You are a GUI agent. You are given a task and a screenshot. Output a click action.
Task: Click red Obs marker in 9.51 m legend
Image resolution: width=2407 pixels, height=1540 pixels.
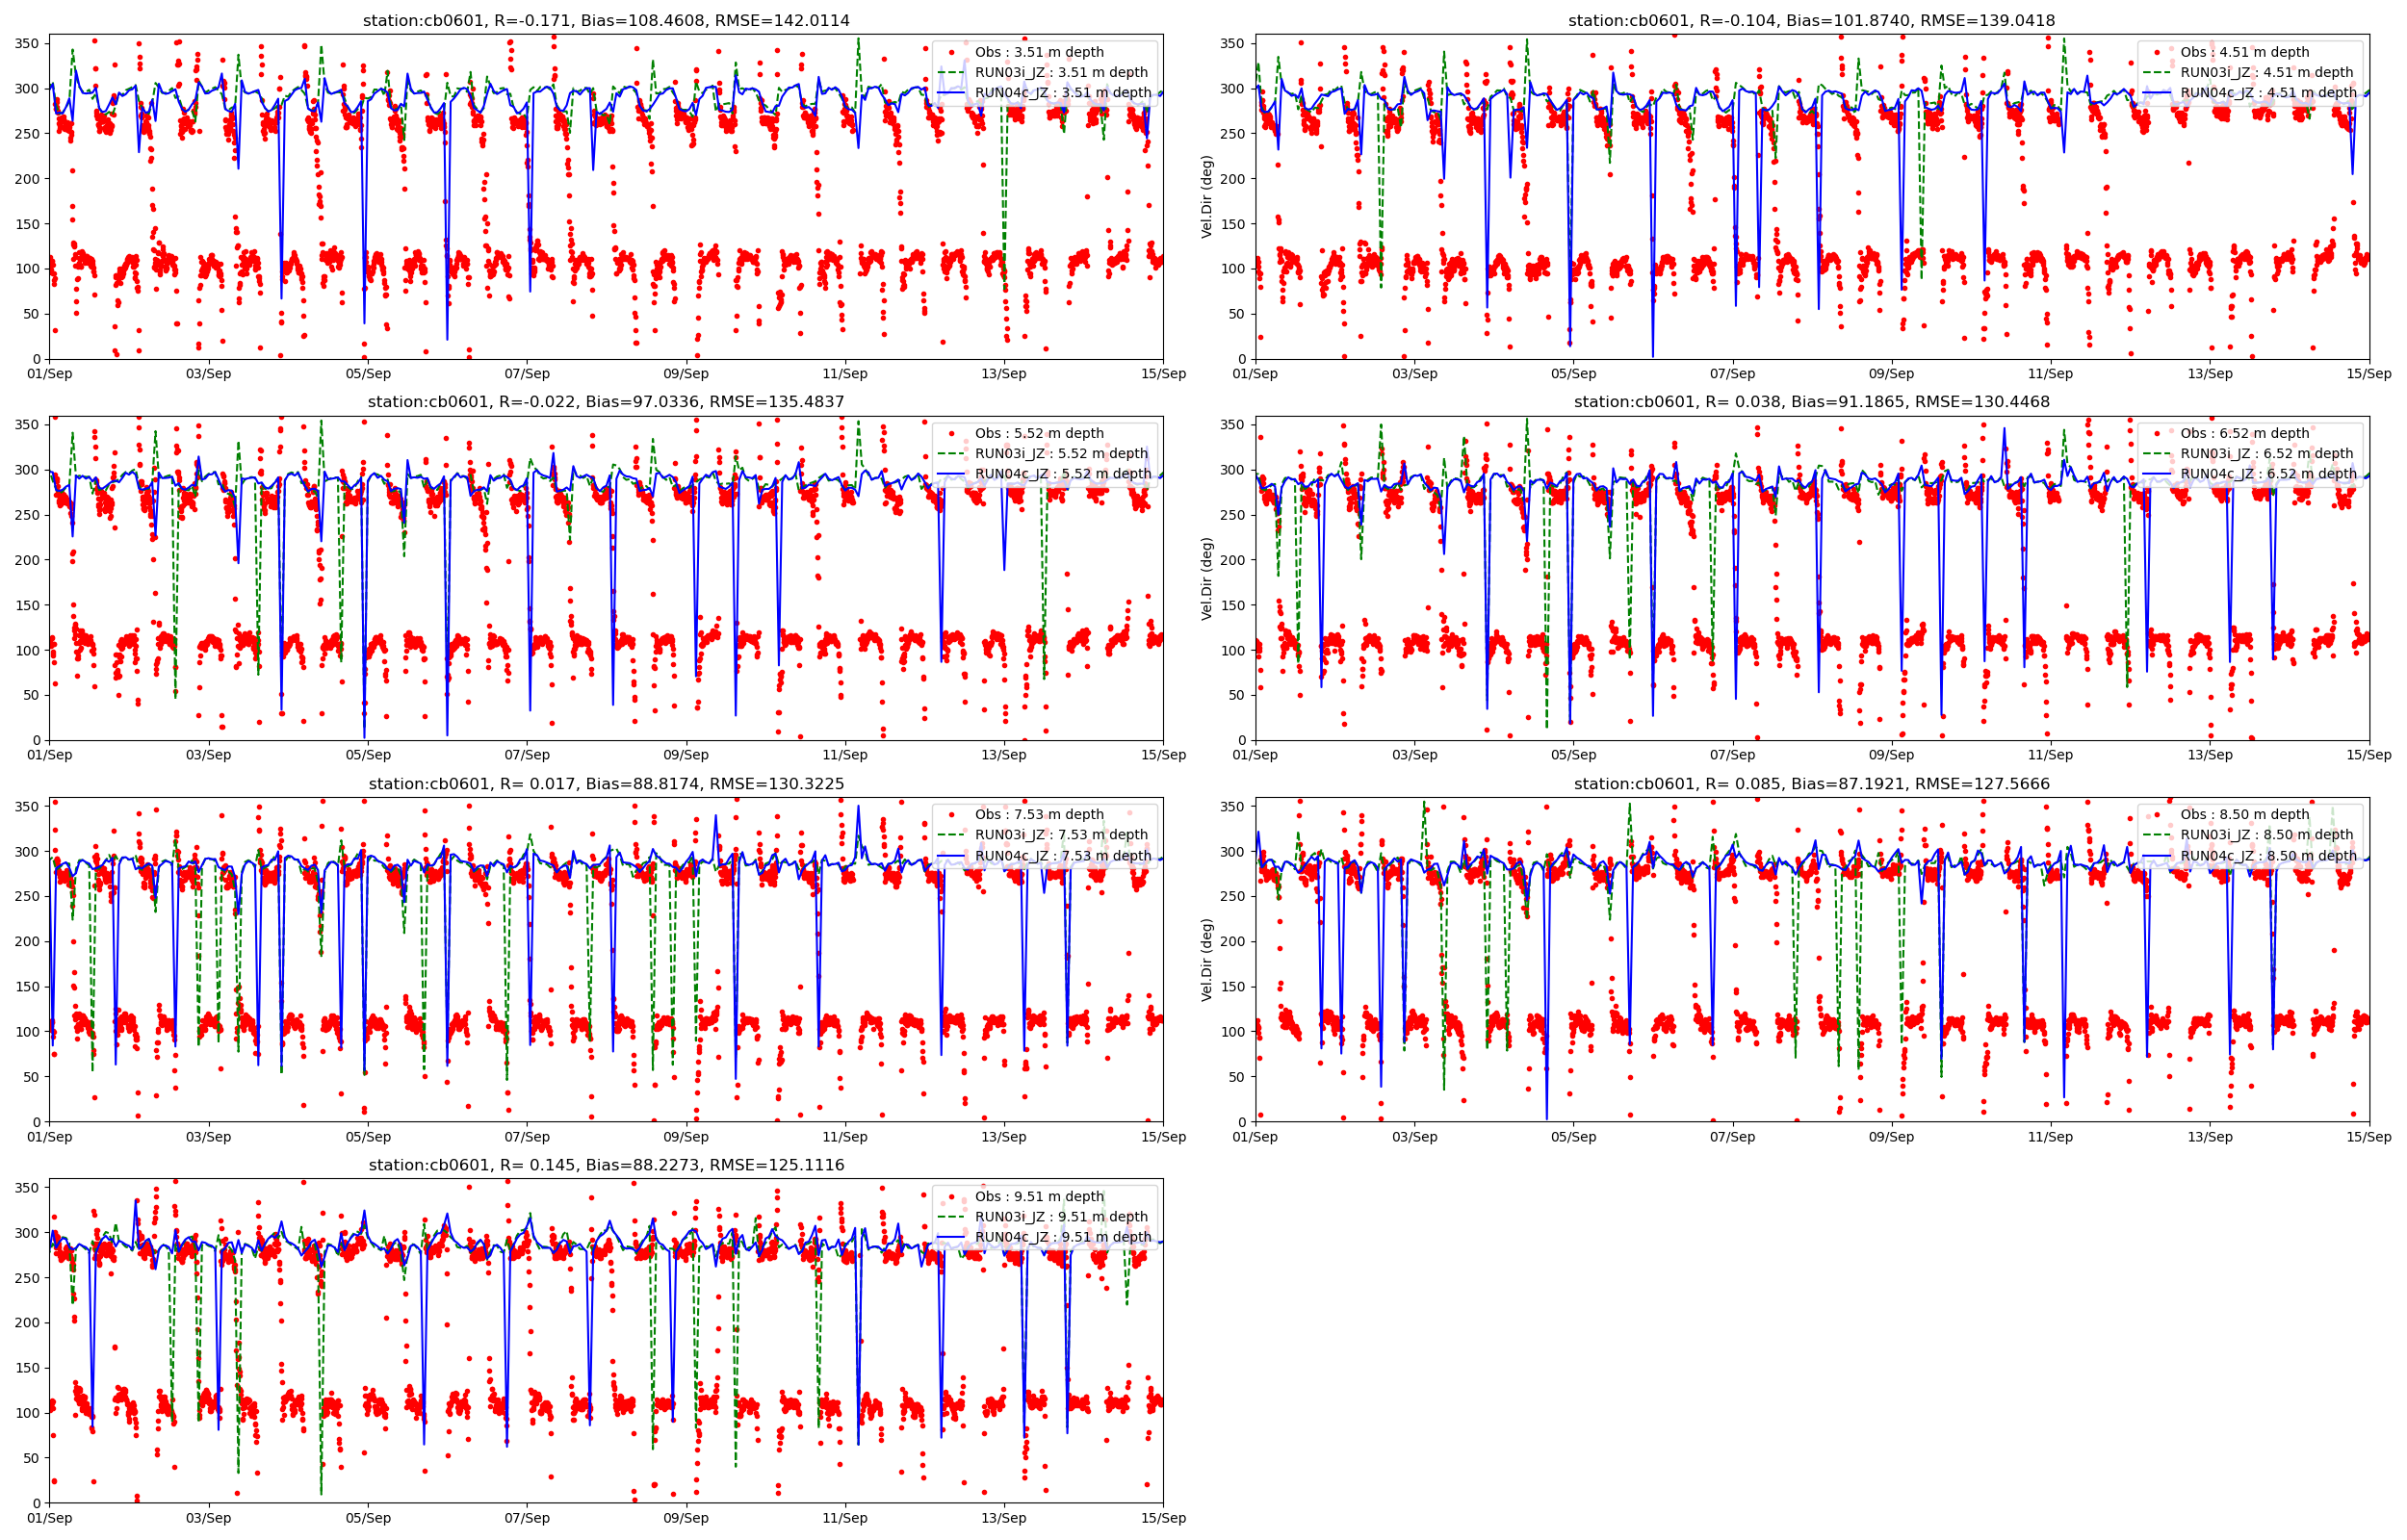pos(952,1197)
